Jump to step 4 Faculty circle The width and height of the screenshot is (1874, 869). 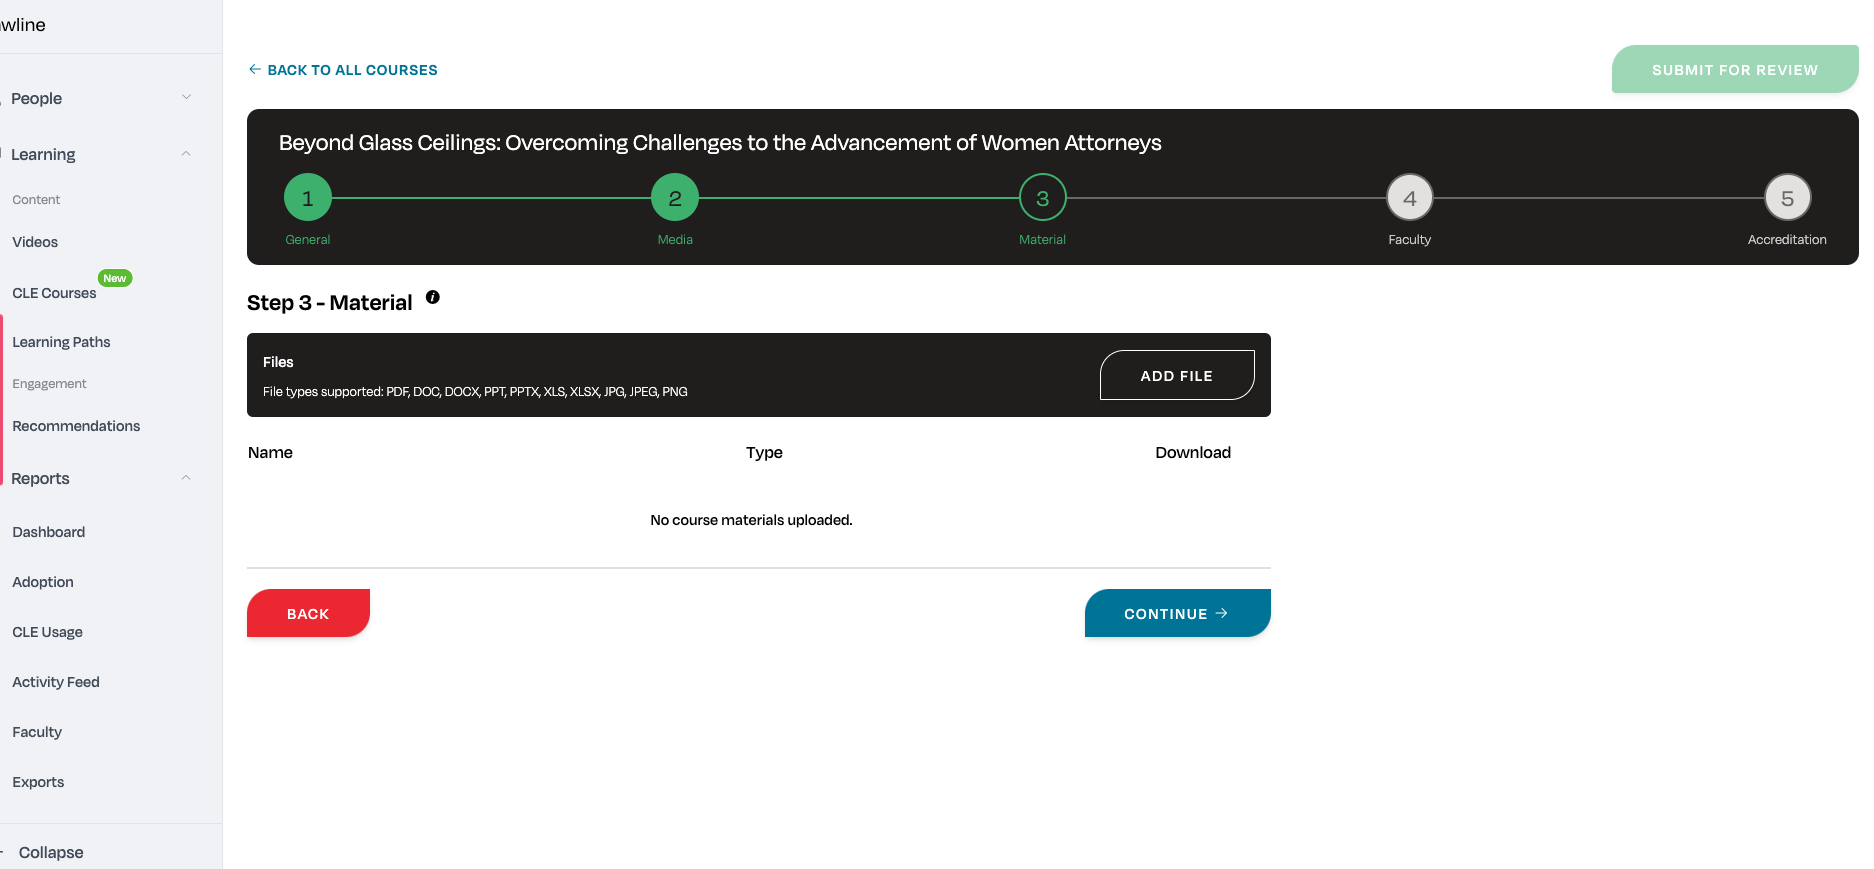click(1410, 198)
